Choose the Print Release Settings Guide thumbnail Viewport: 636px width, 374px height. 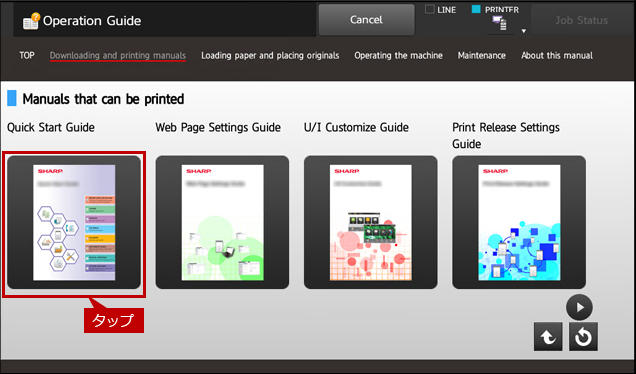coord(519,222)
